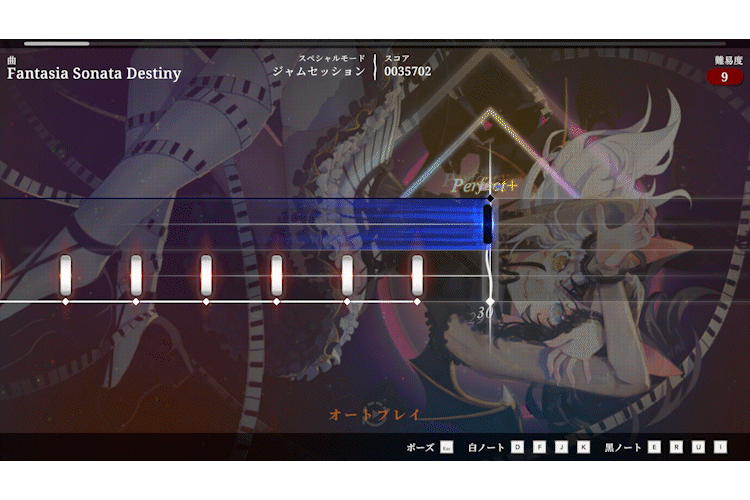This screenshot has height=500, width=750.
Task: Click the black diamond atop the judgment line
Action: (490, 198)
